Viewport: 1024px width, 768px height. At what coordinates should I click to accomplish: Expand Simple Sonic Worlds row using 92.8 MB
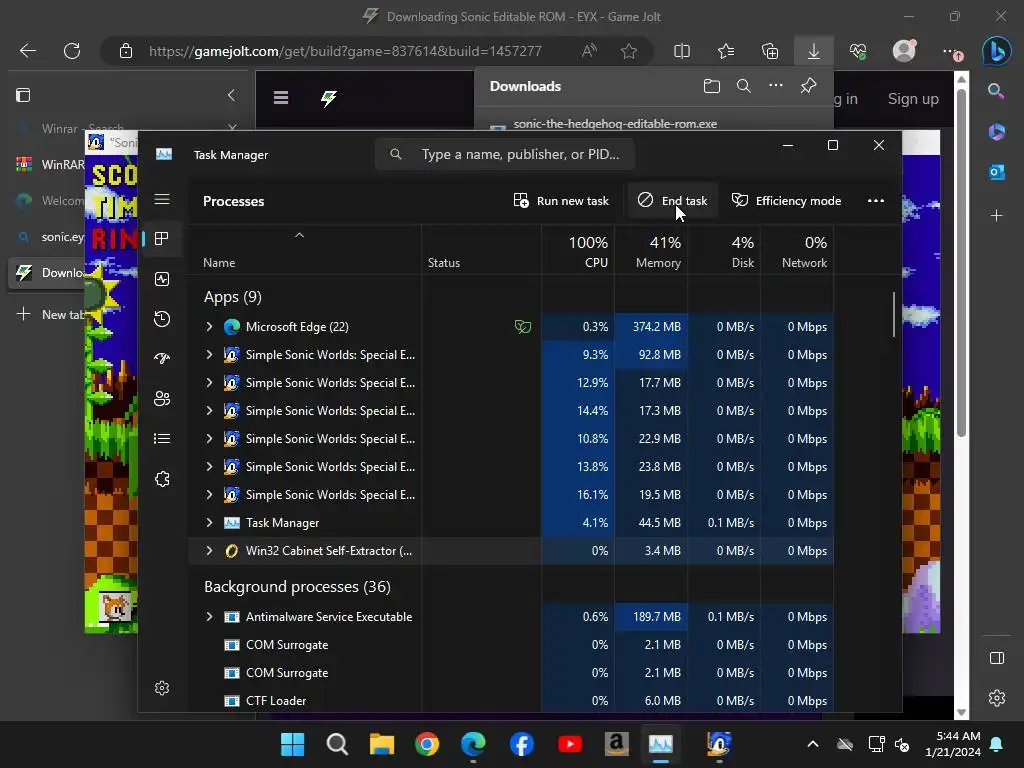209,355
